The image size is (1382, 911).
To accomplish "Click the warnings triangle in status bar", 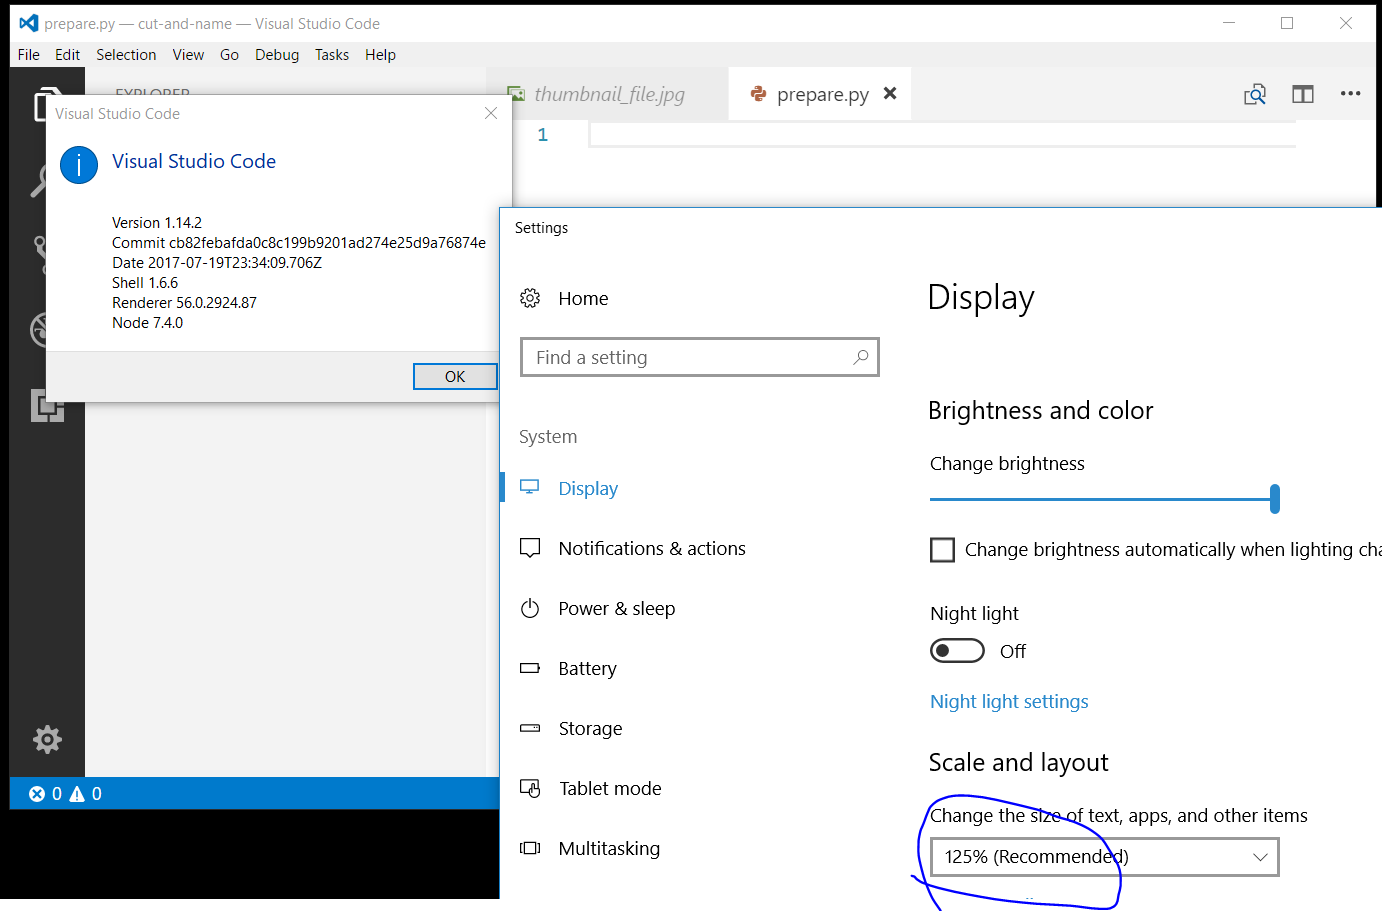I will tap(77, 794).
